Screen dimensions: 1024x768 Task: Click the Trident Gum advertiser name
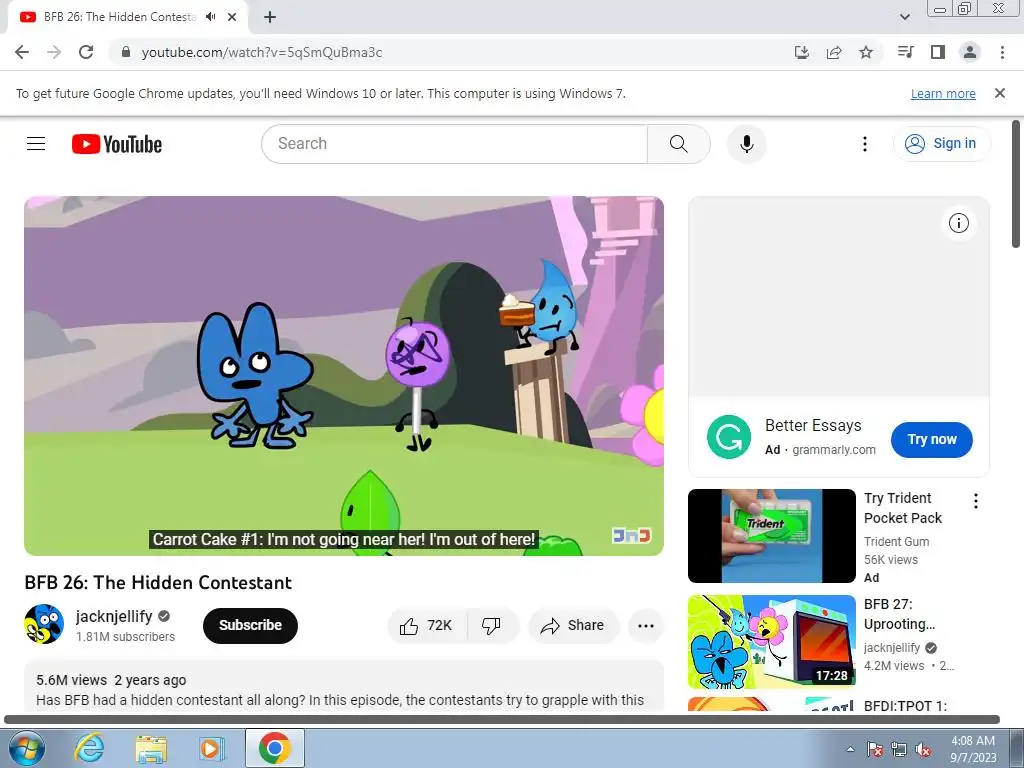(896, 541)
